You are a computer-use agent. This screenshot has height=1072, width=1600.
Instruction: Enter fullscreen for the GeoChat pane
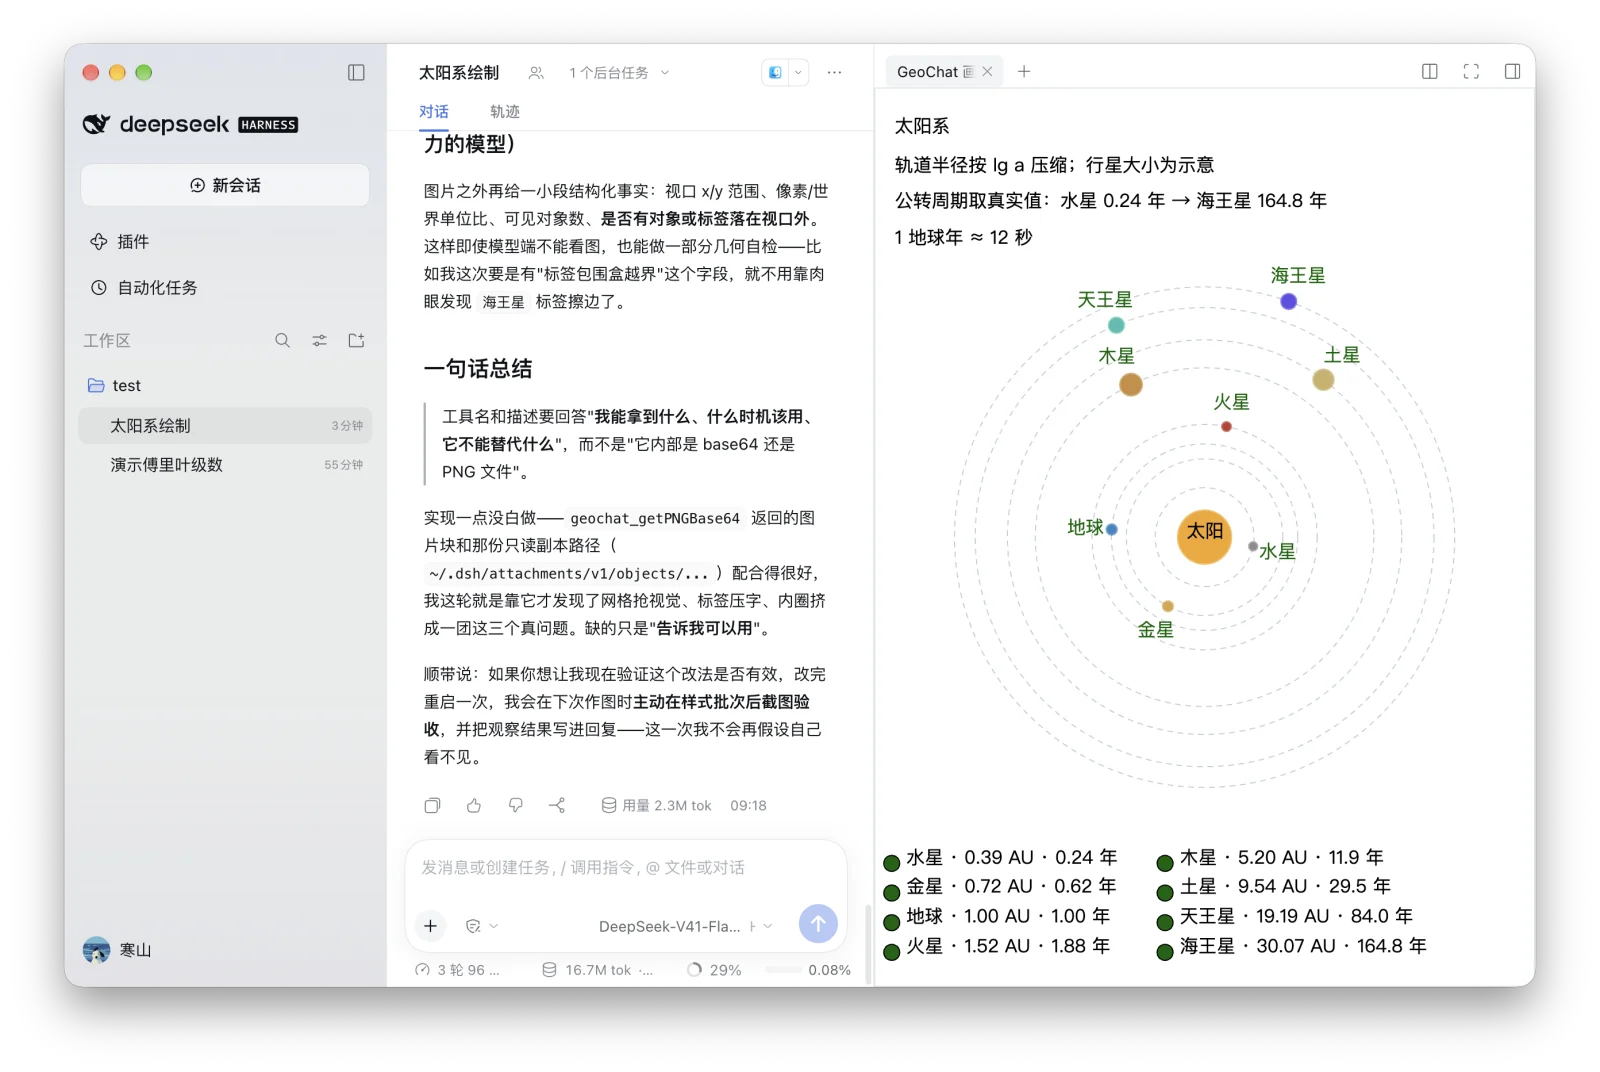pos(1471,71)
